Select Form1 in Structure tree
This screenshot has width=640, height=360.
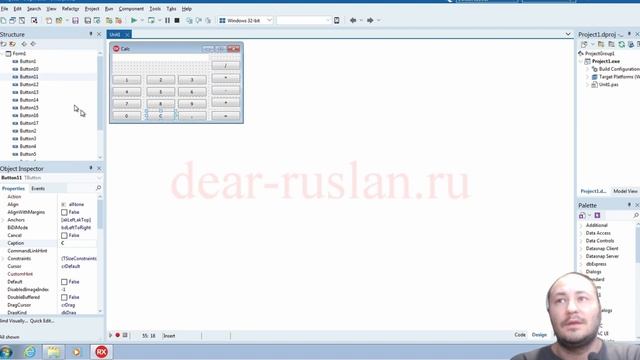19,53
